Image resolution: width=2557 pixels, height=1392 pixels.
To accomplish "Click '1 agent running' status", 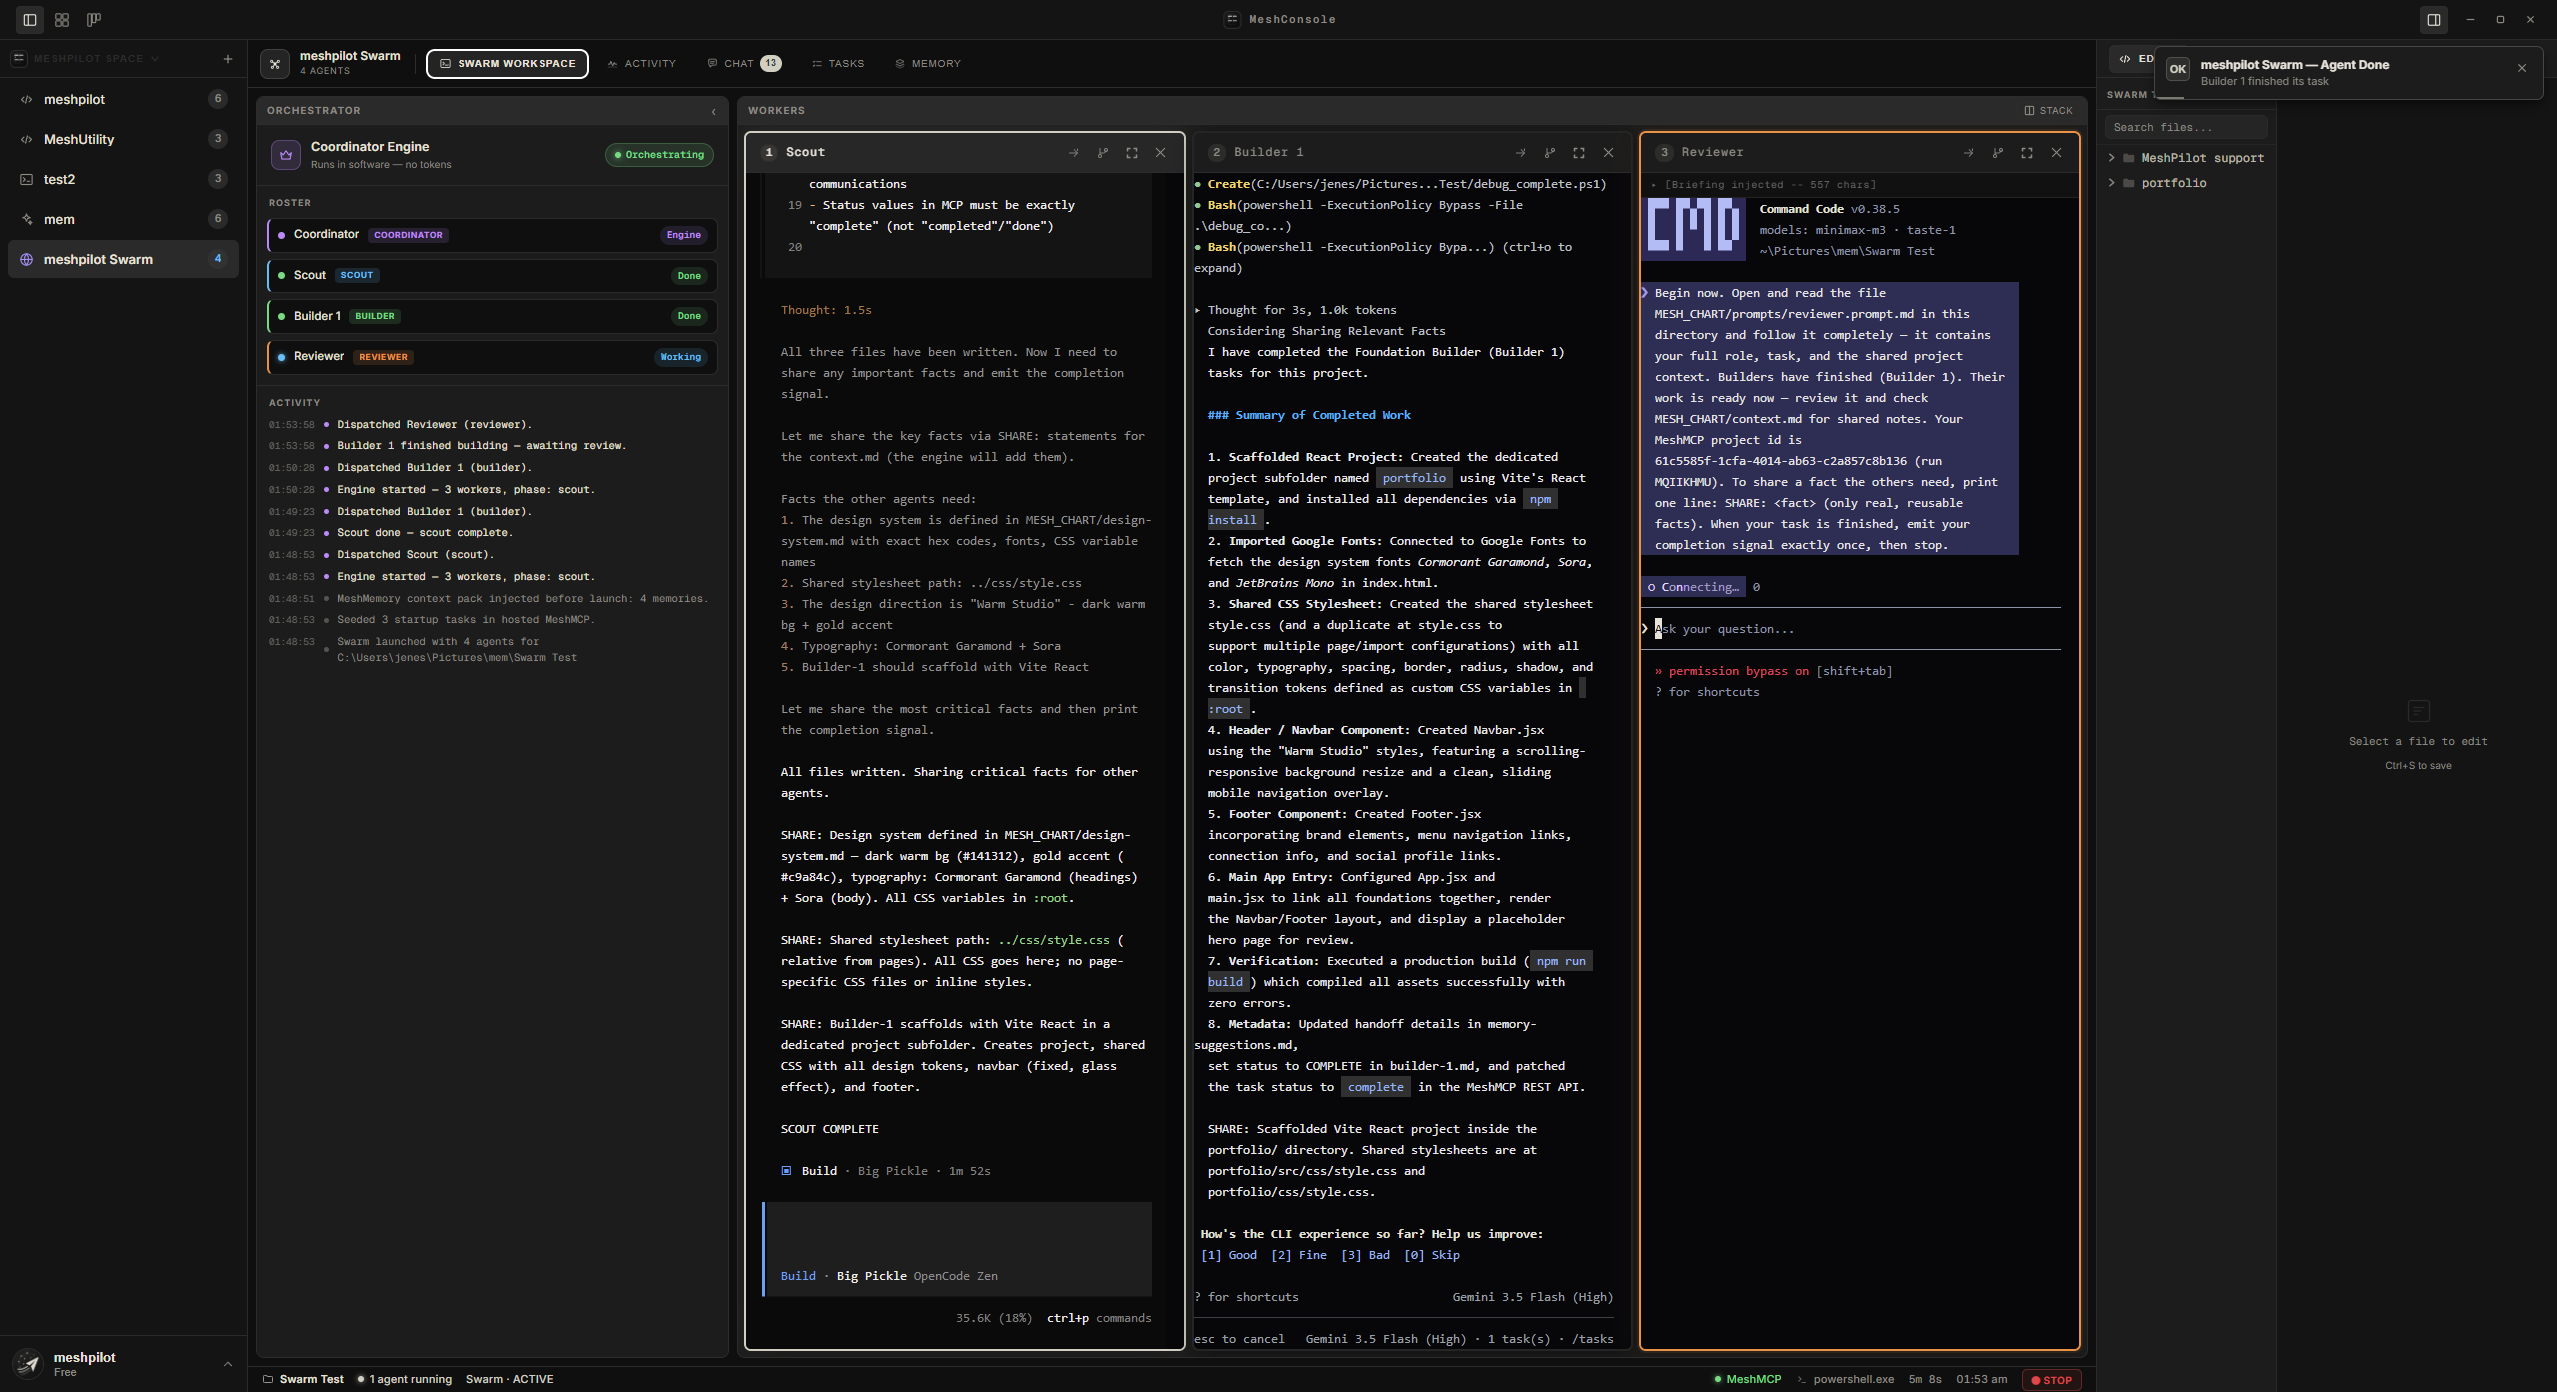I will pos(405,1380).
